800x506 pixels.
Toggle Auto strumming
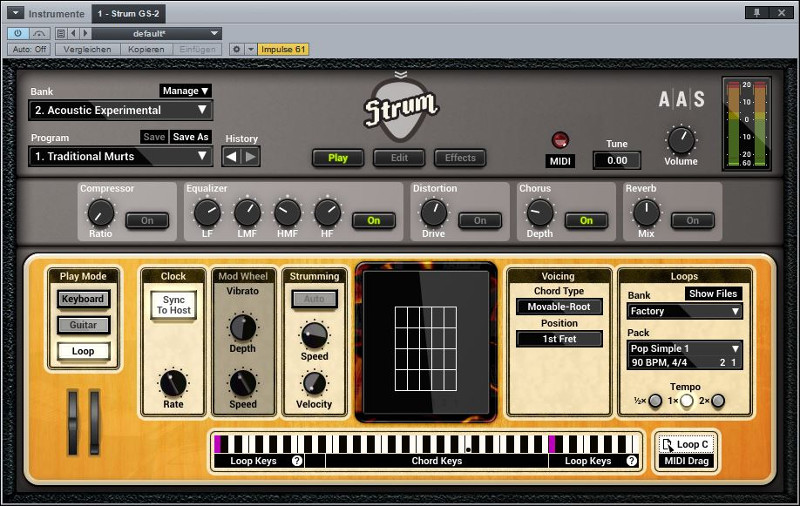[314, 299]
